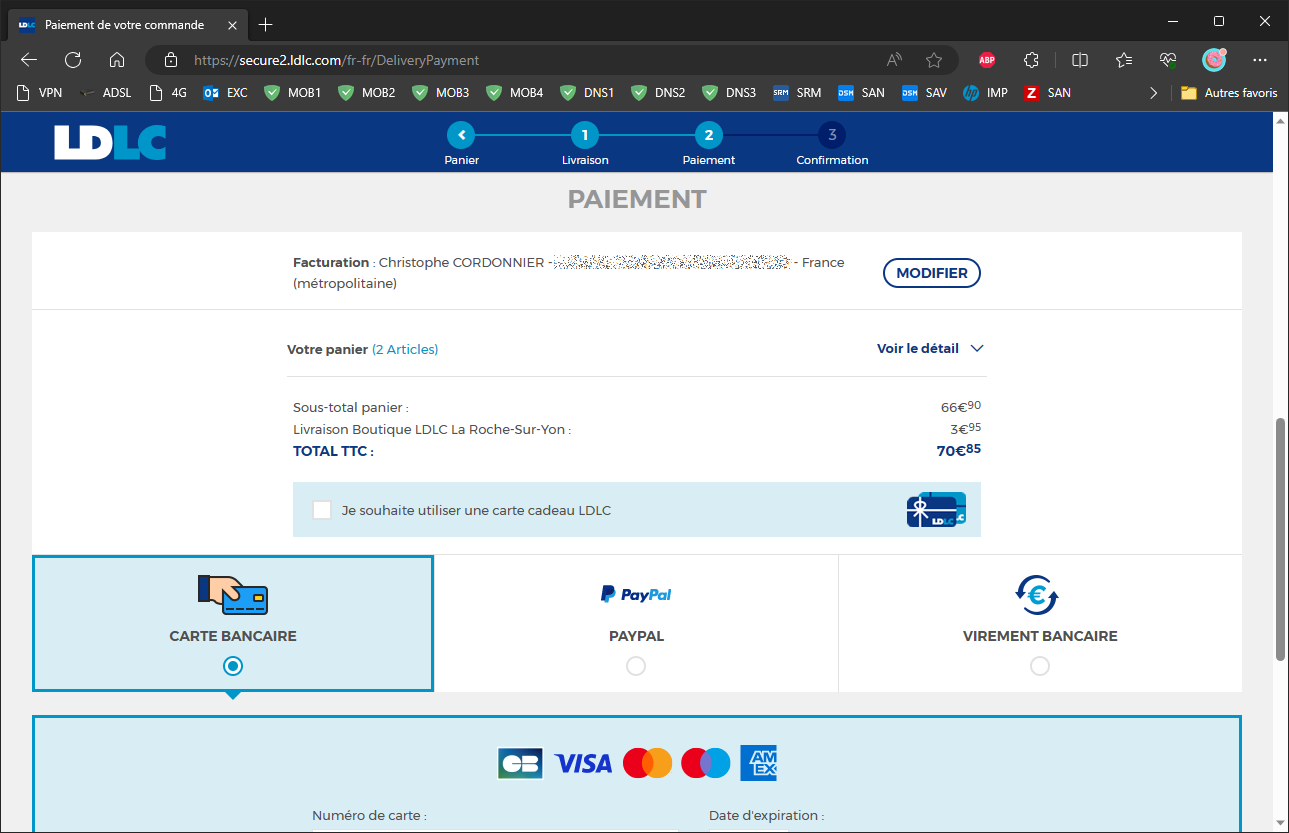Open Extensions puzzle icon
The height and width of the screenshot is (833, 1289).
coord(1032,60)
